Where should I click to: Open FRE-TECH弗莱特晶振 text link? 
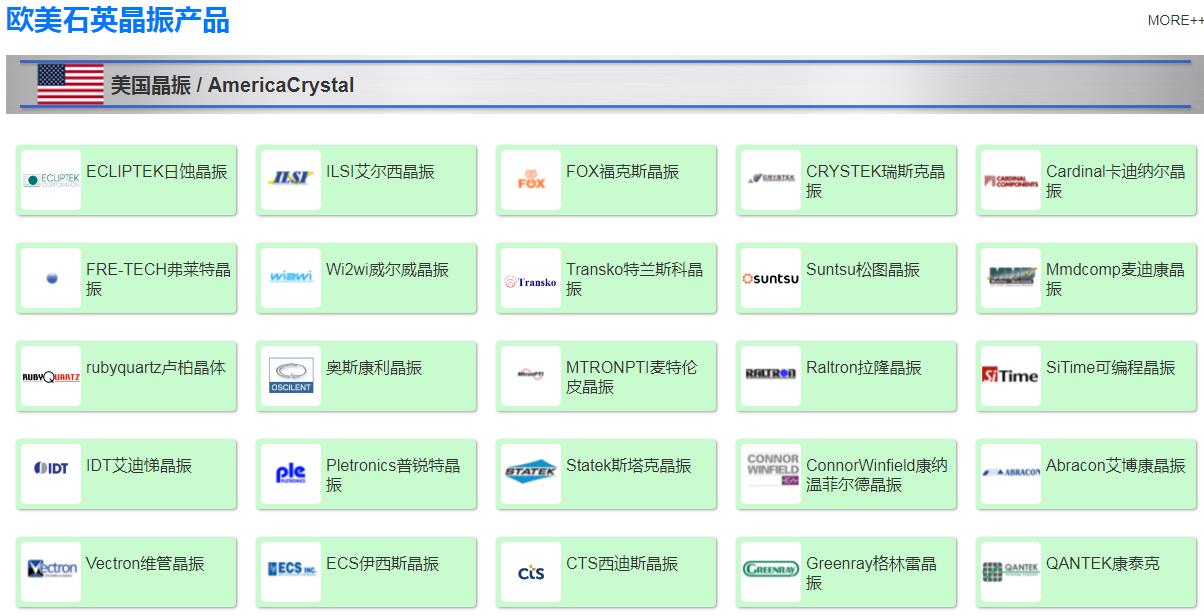tap(158, 279)
